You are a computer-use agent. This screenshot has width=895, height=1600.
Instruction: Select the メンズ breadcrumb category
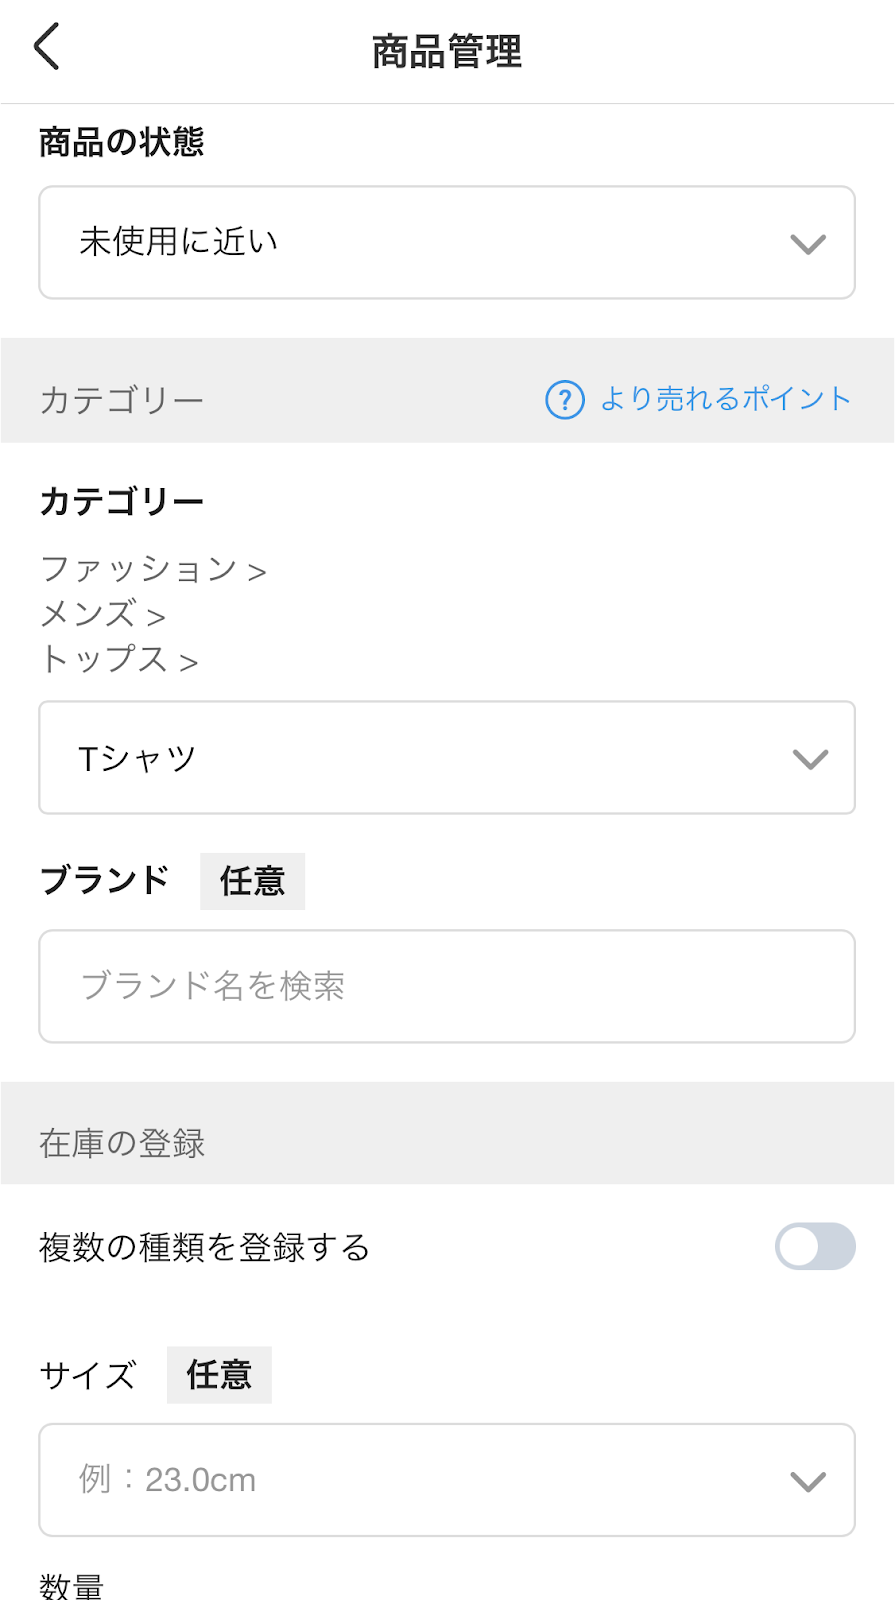click(x=89, y=614)
